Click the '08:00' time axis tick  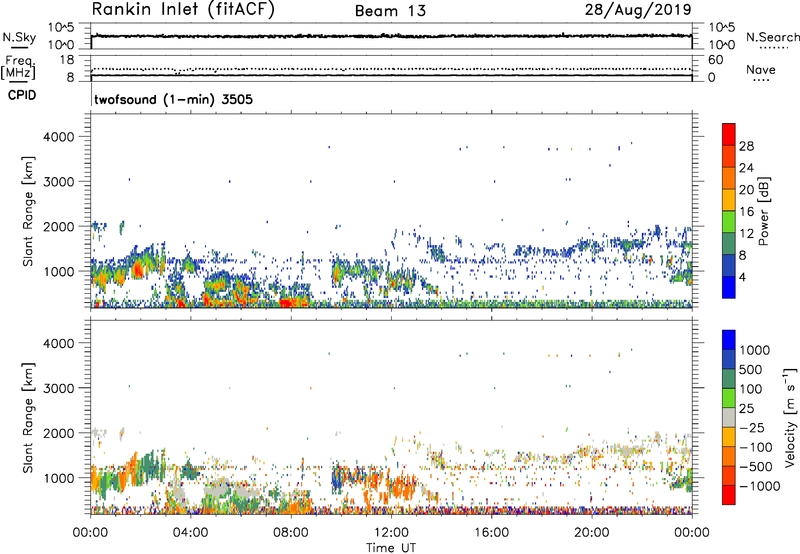(x=291, y=533)
